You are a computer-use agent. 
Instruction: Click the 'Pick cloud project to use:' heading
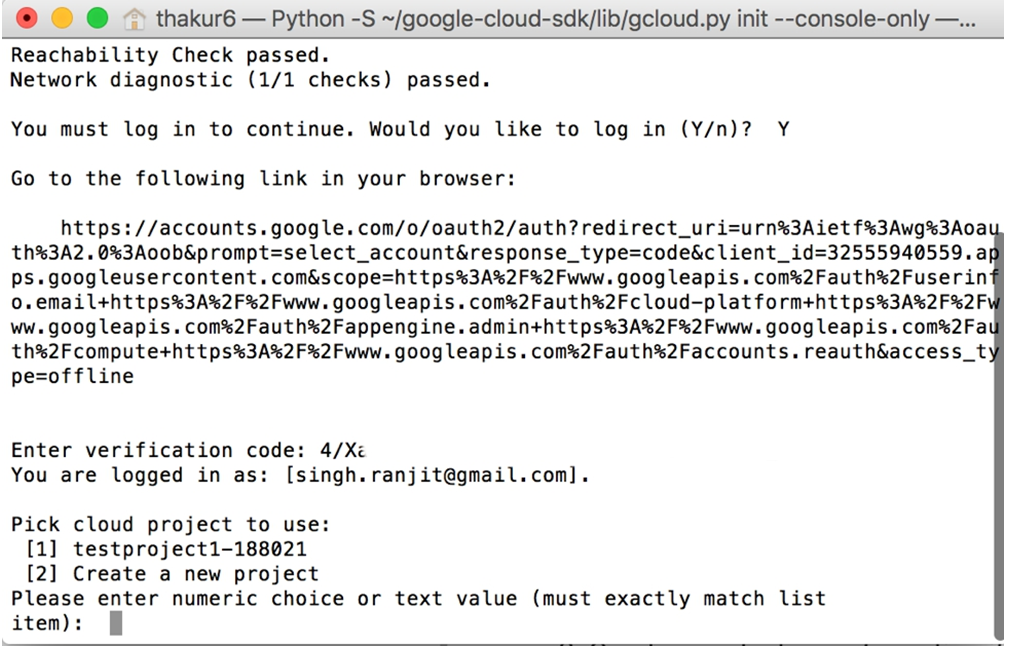coord(171,524)
